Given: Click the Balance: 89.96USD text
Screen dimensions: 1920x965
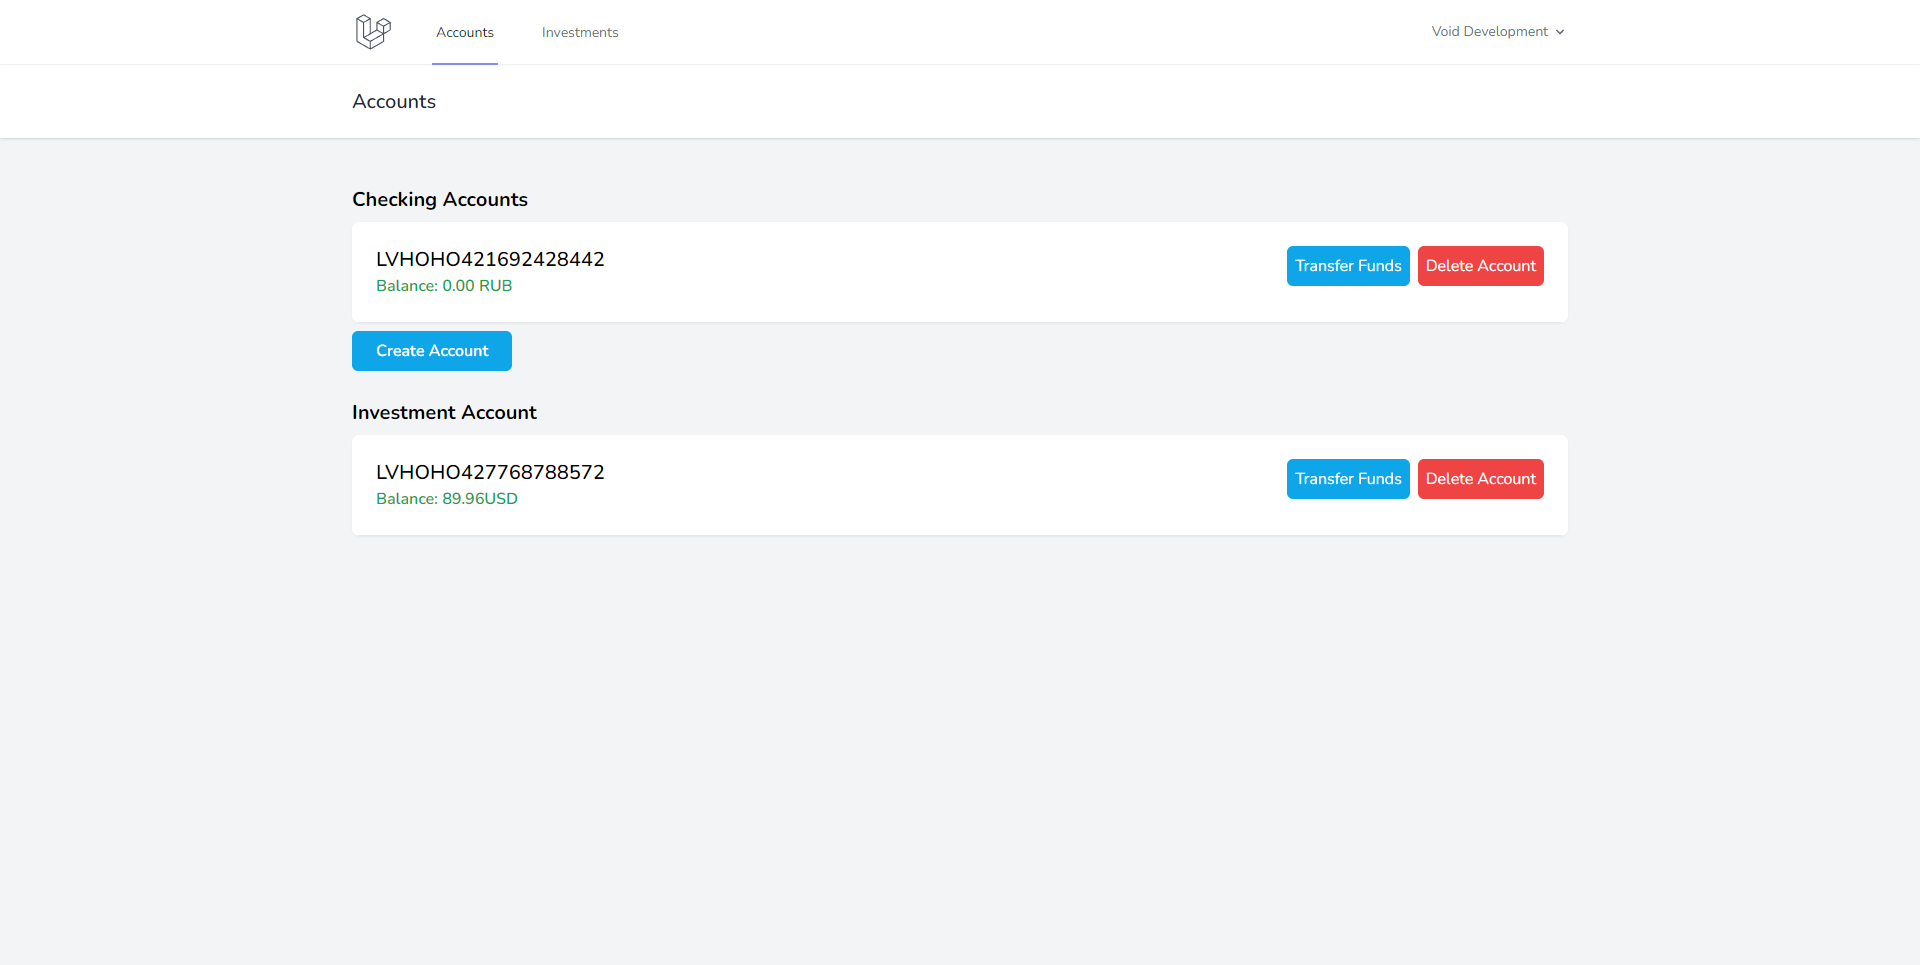Looking at the screenshot, I should pyautogui.click(x=447, y=499).
